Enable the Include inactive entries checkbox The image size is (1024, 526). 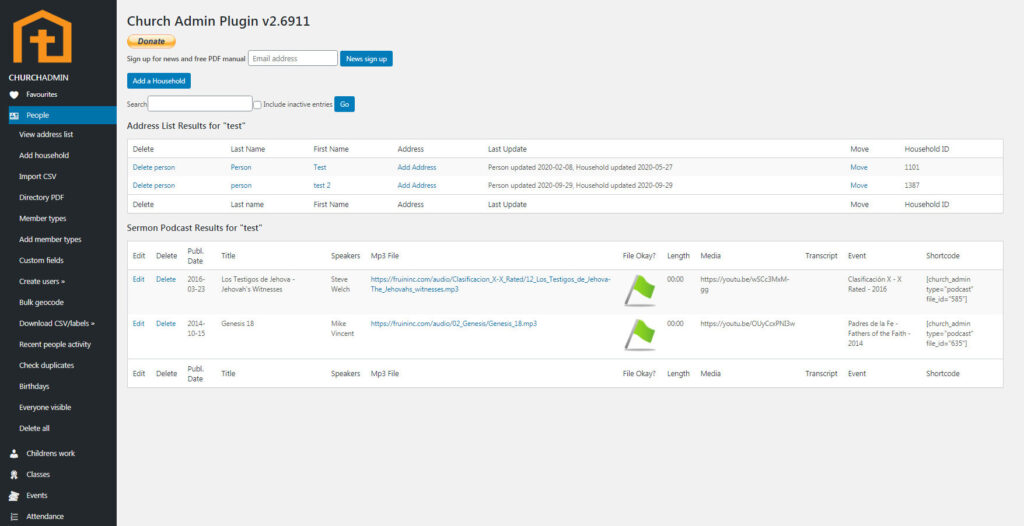[x=257, y=105]
